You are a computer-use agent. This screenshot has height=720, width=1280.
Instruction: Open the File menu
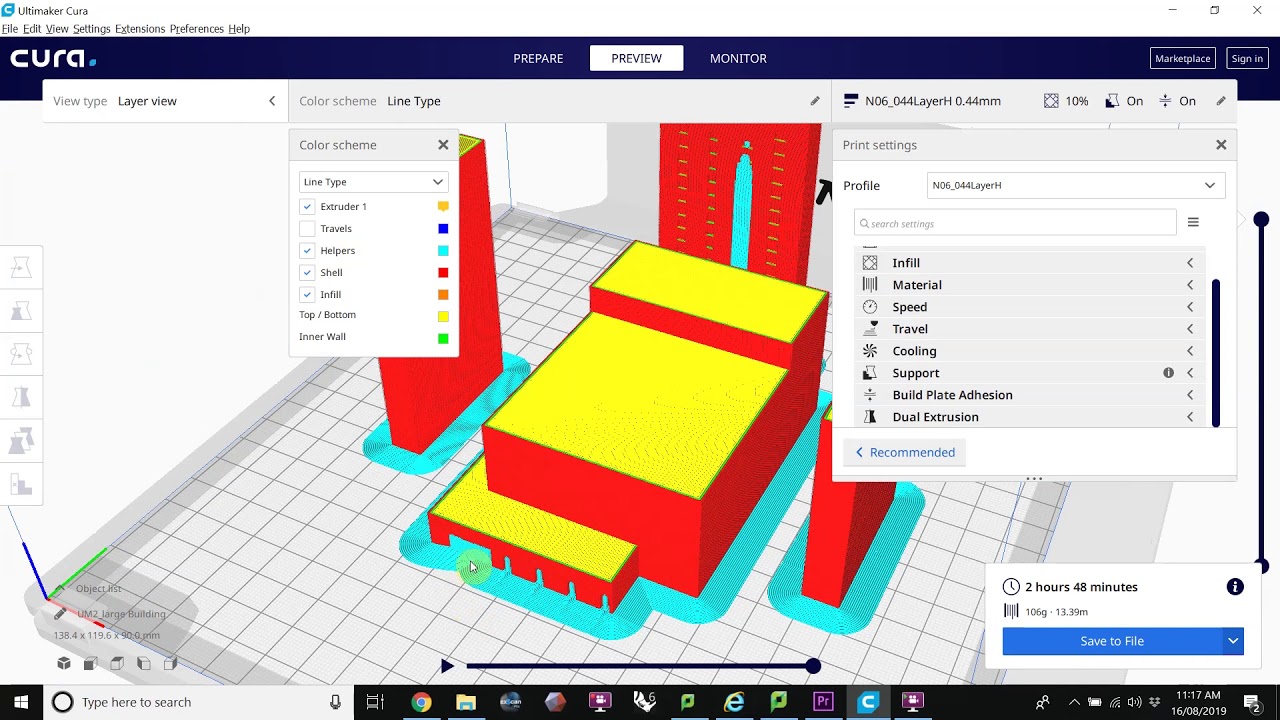click(10, 29)
